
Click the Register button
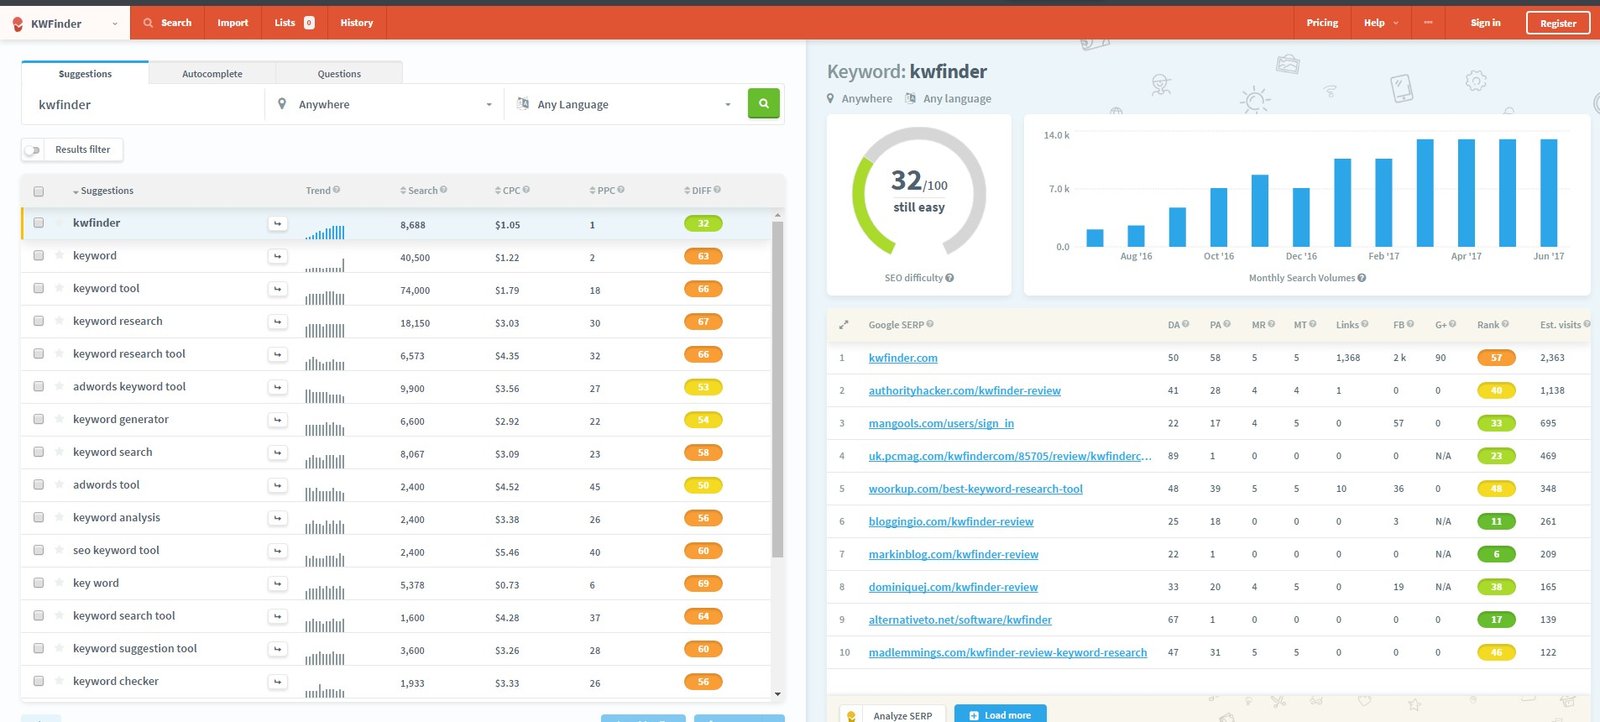[1557, 23]
